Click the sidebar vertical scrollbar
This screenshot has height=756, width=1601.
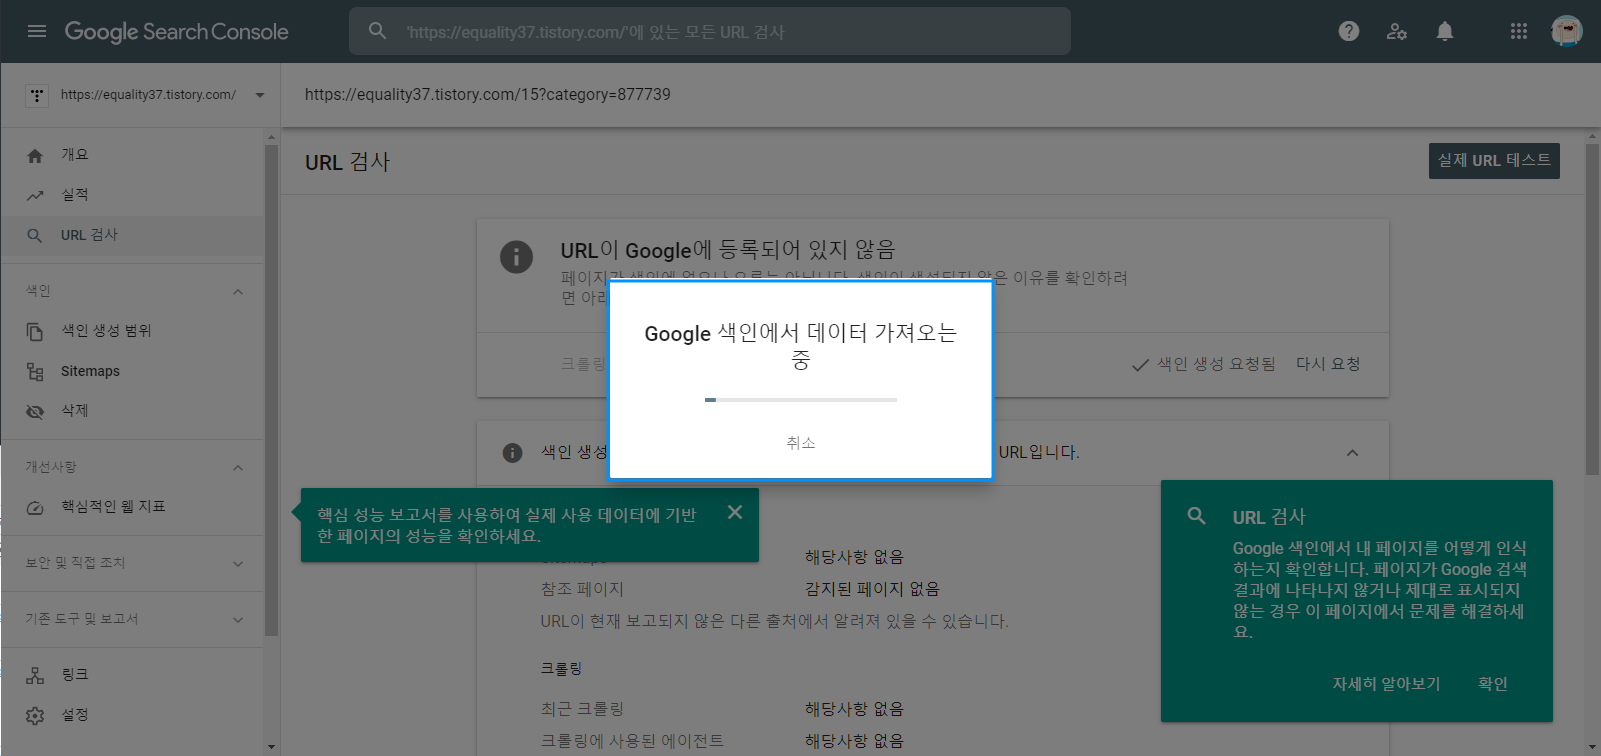coord(271,390)
